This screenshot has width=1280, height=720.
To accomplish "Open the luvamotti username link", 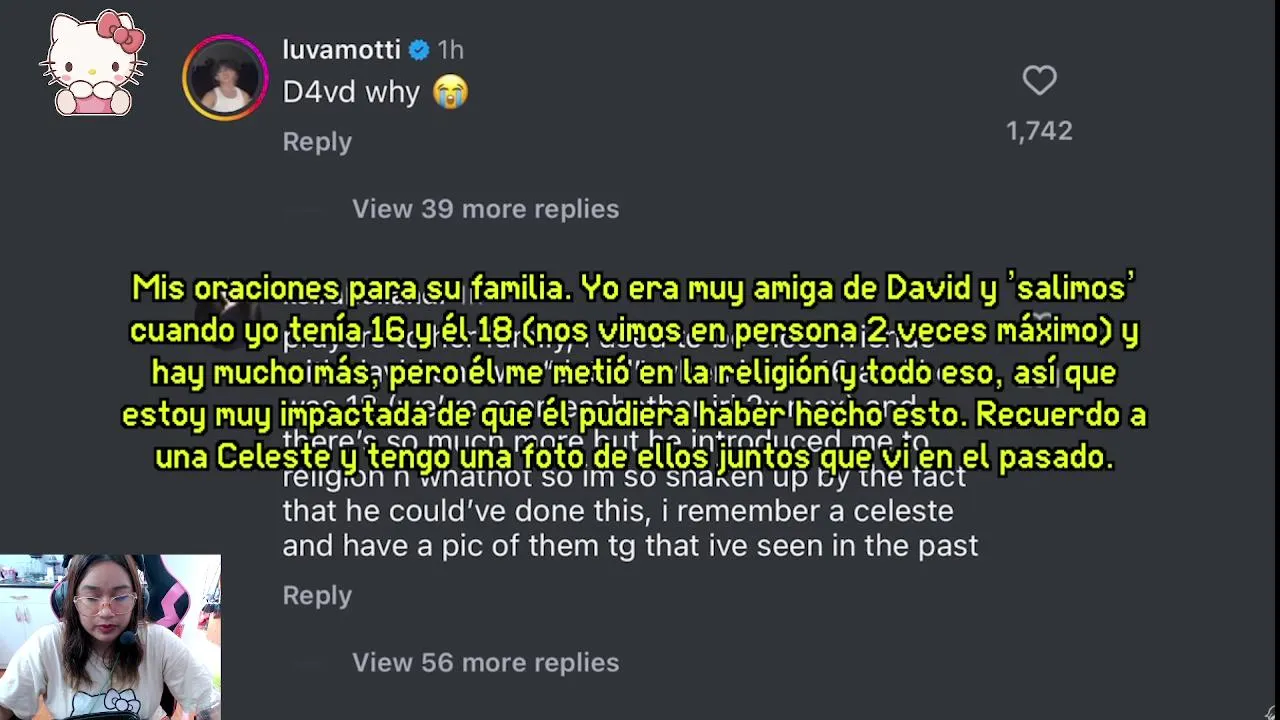I will pyautogui.click(x=342, y=50).
